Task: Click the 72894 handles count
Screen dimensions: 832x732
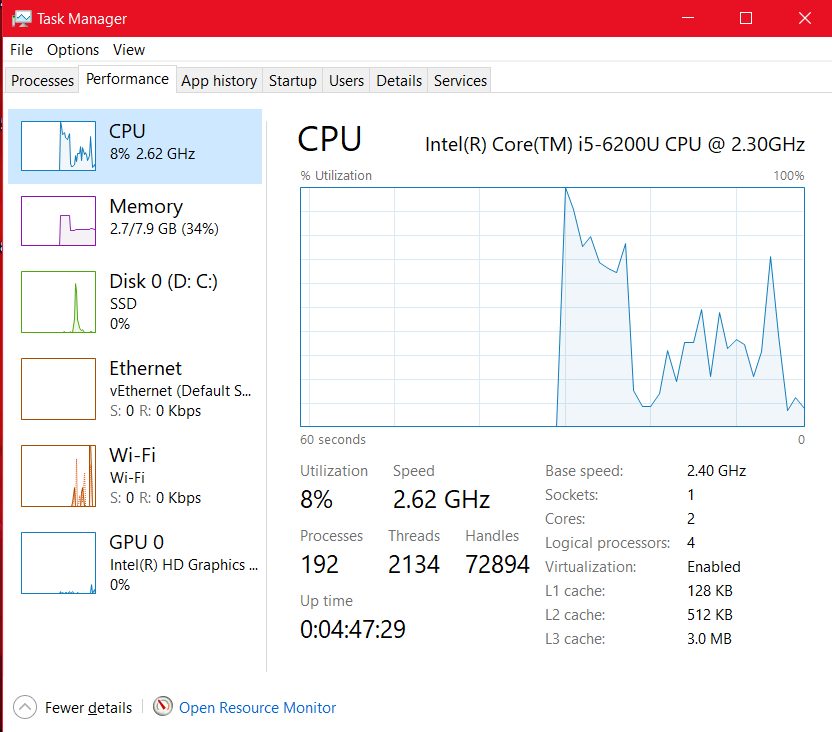Action: [497, 564]
